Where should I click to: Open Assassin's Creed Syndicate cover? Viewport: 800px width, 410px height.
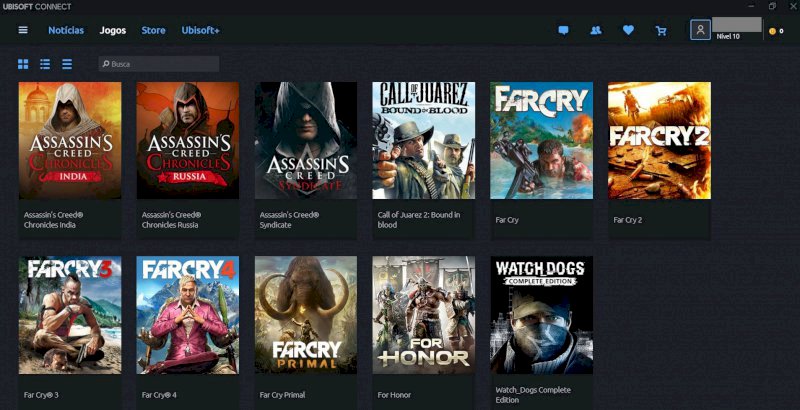pyautogui.click(x=306, y=140)
